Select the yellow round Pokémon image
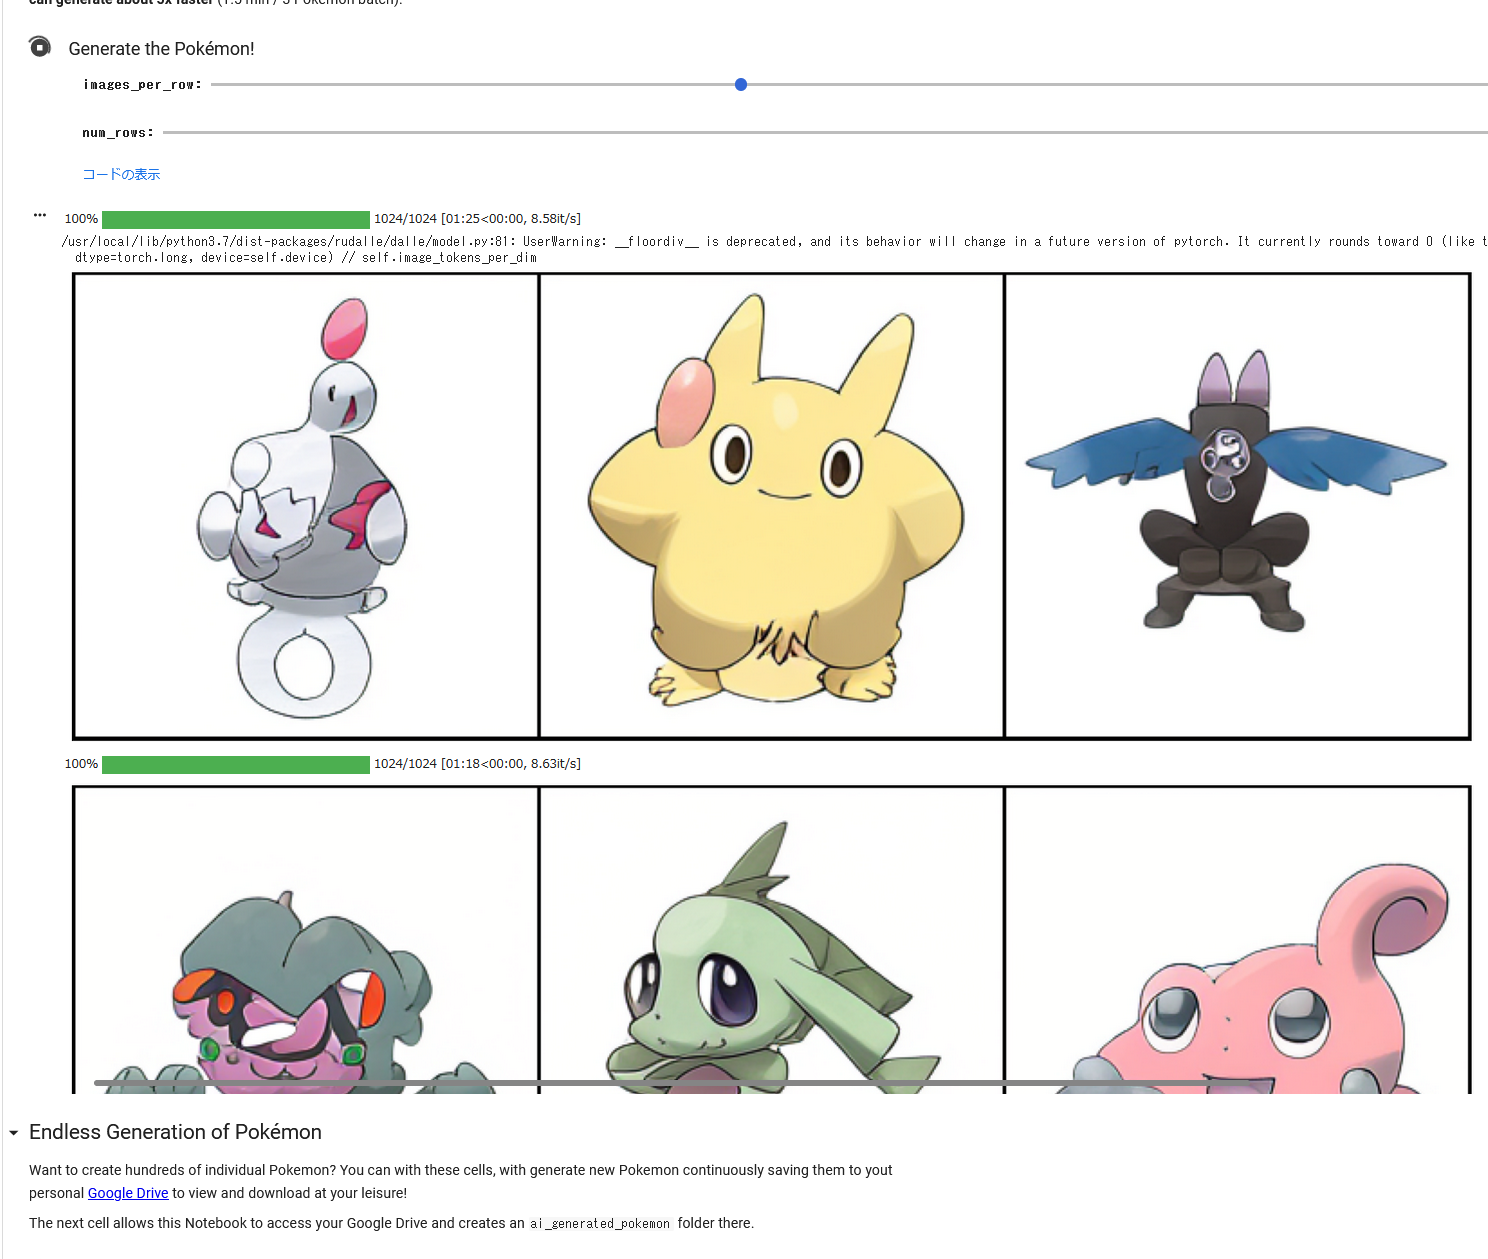 772,506
